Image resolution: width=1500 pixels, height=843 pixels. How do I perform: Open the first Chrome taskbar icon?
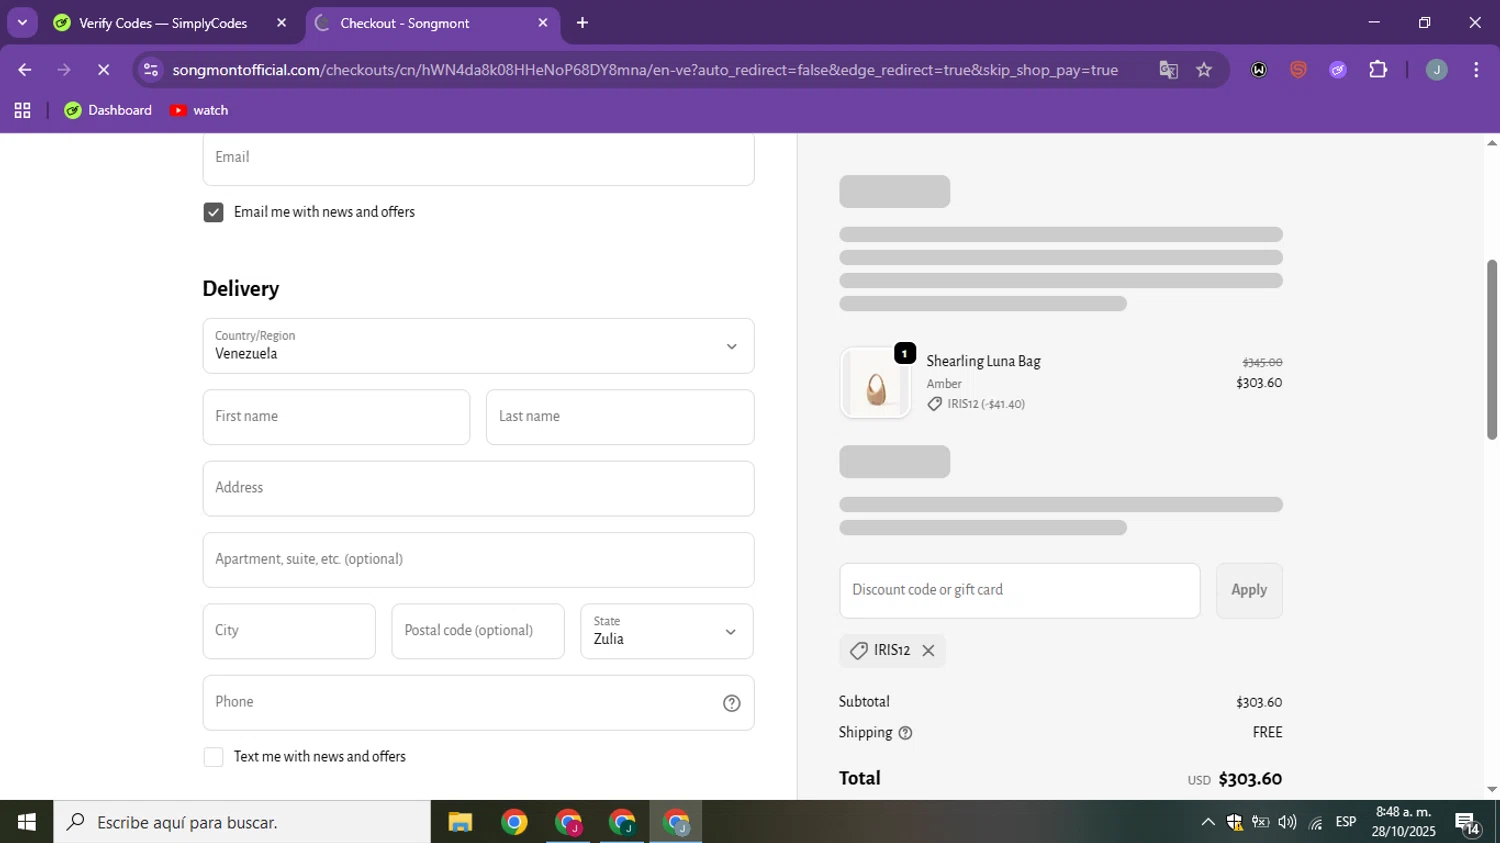click(514, 822)
